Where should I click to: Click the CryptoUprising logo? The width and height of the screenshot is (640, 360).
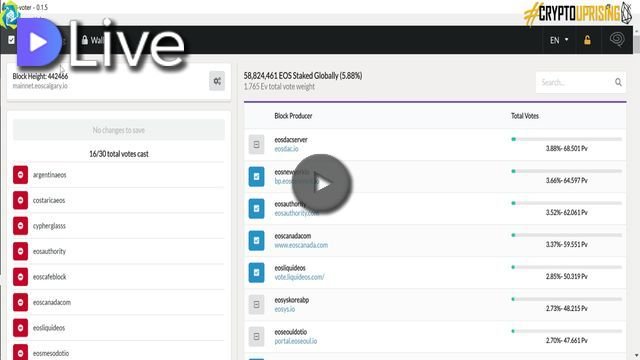tap(578, 13)
